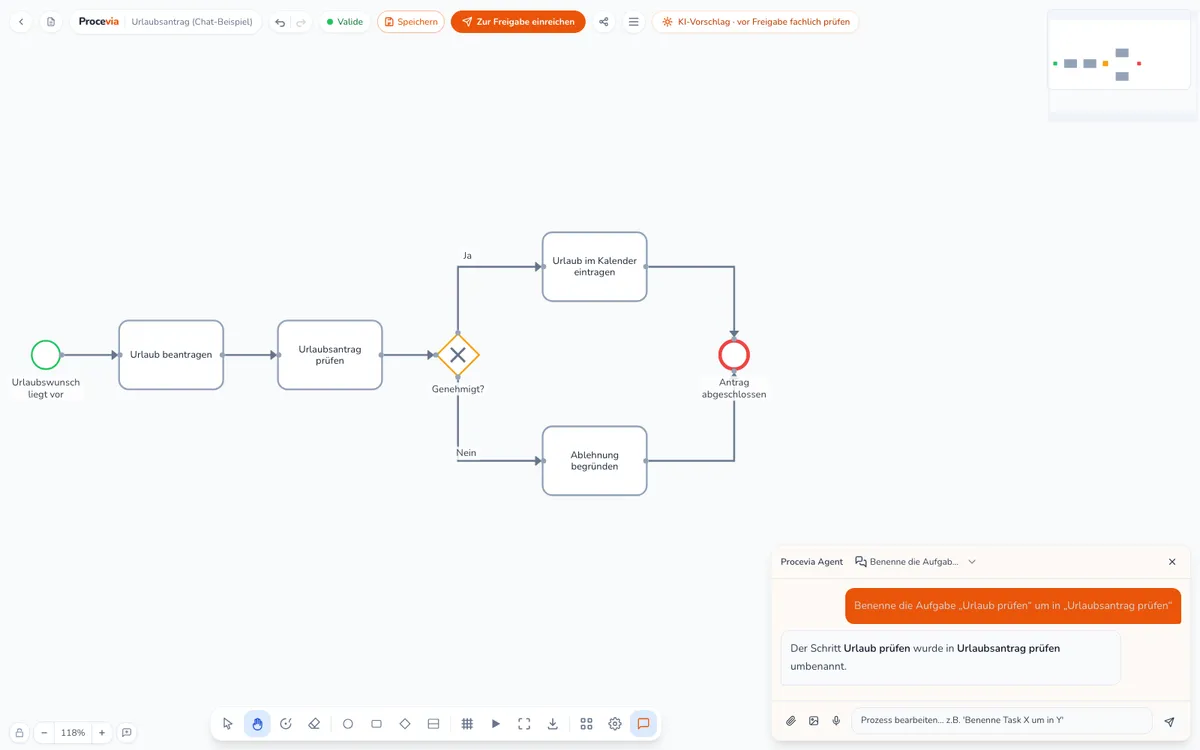The height and width of the screenshot is (750, 1200).
Task: Zoom out with the minus button
Action: click(x=44, y=733)
